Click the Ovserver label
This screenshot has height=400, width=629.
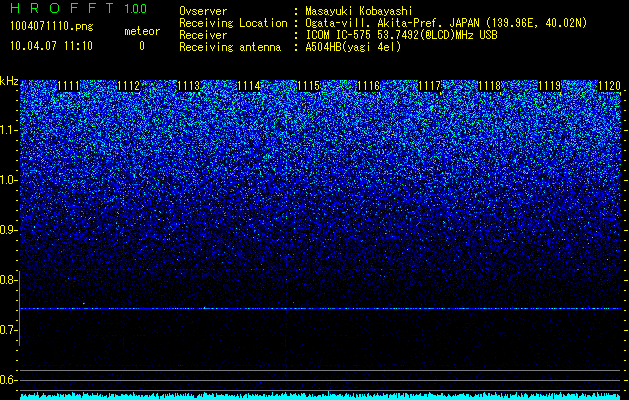[203, 11]
